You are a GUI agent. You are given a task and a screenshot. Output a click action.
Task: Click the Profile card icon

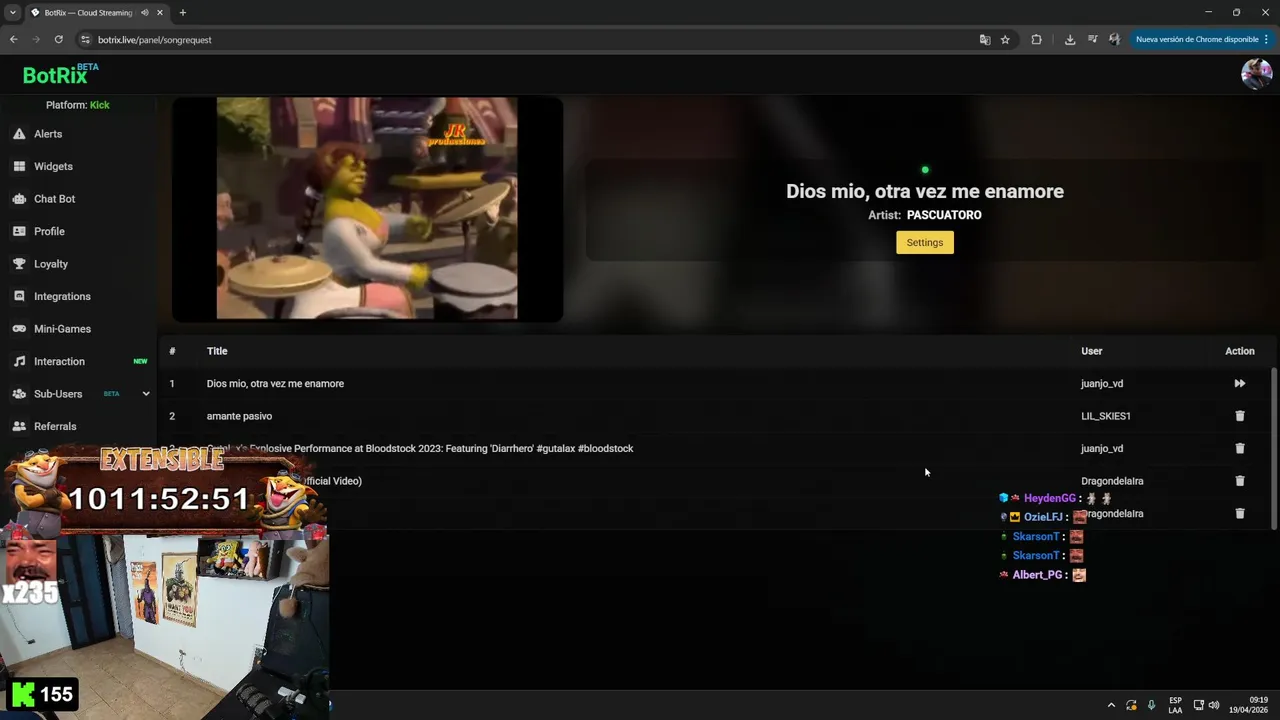click(19, 231)
